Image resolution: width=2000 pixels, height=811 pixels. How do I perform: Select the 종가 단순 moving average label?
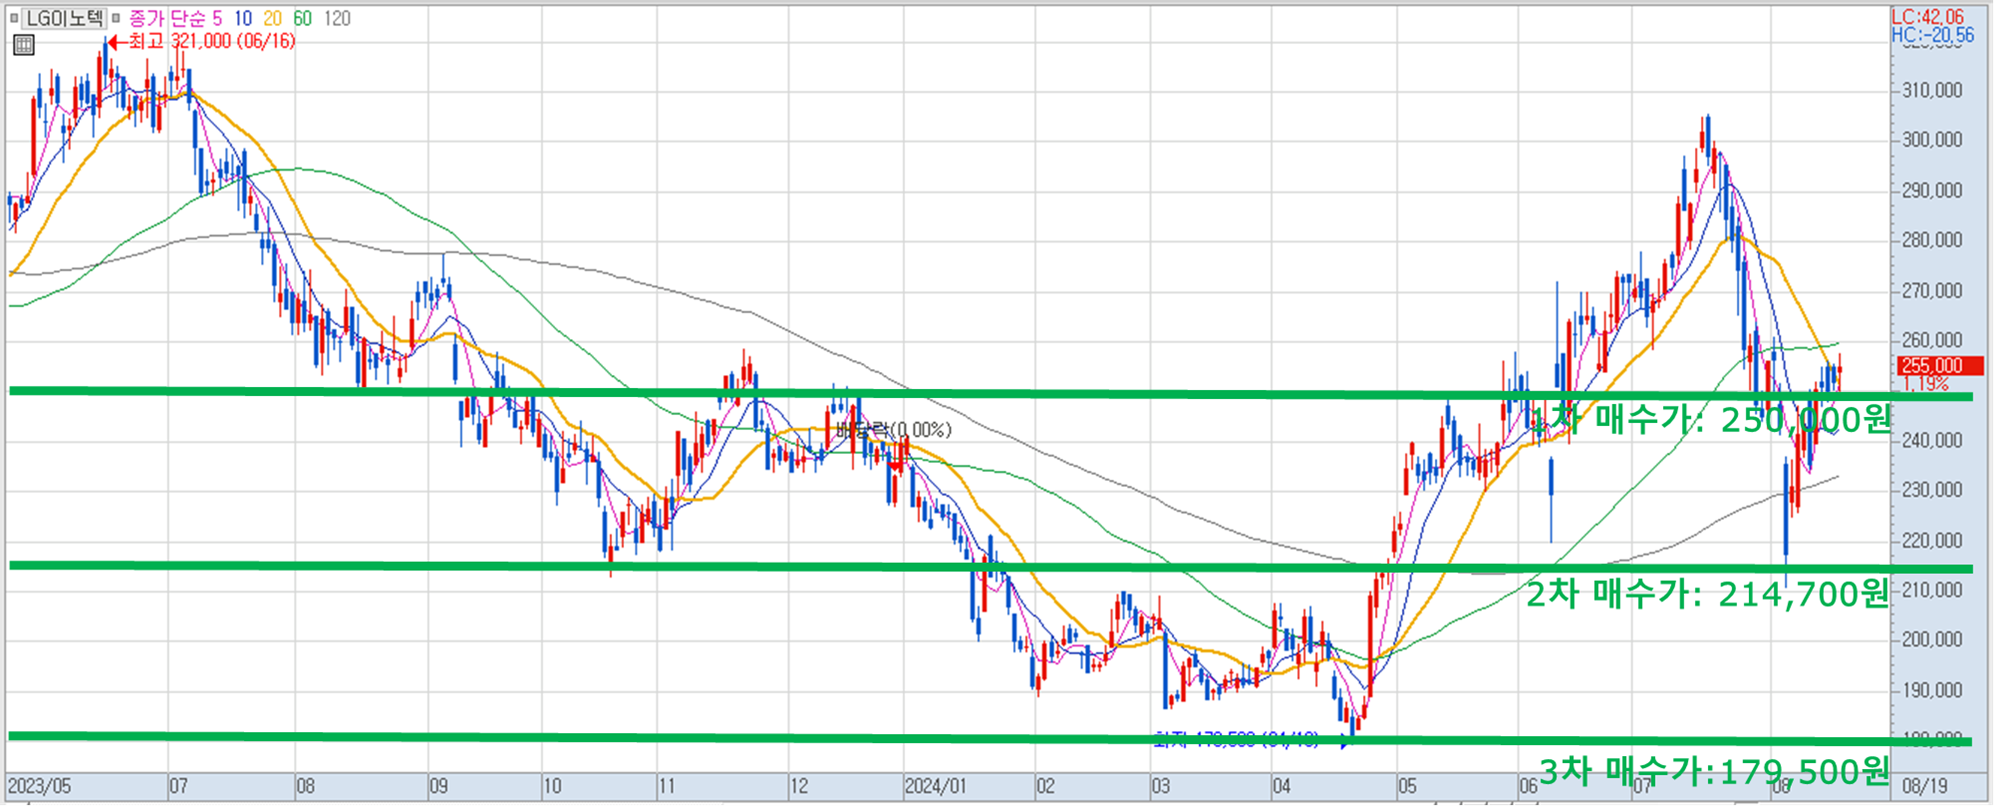[166, 18]
